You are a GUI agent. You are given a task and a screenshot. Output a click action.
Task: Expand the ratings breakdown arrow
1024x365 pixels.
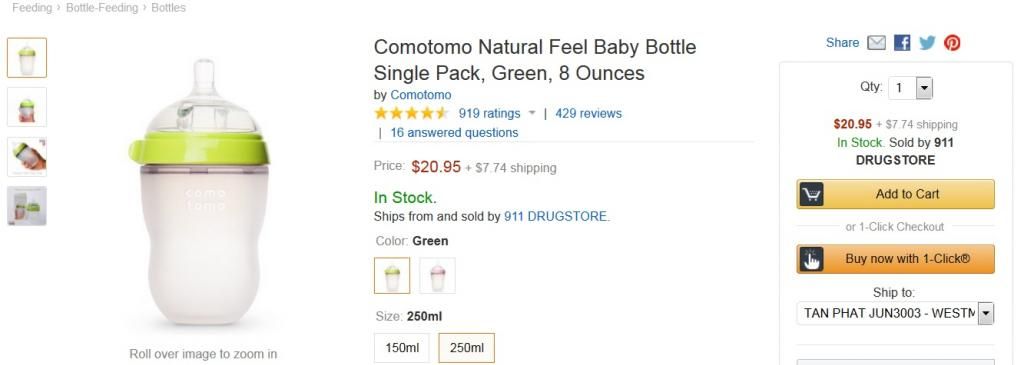click(532, 114)
